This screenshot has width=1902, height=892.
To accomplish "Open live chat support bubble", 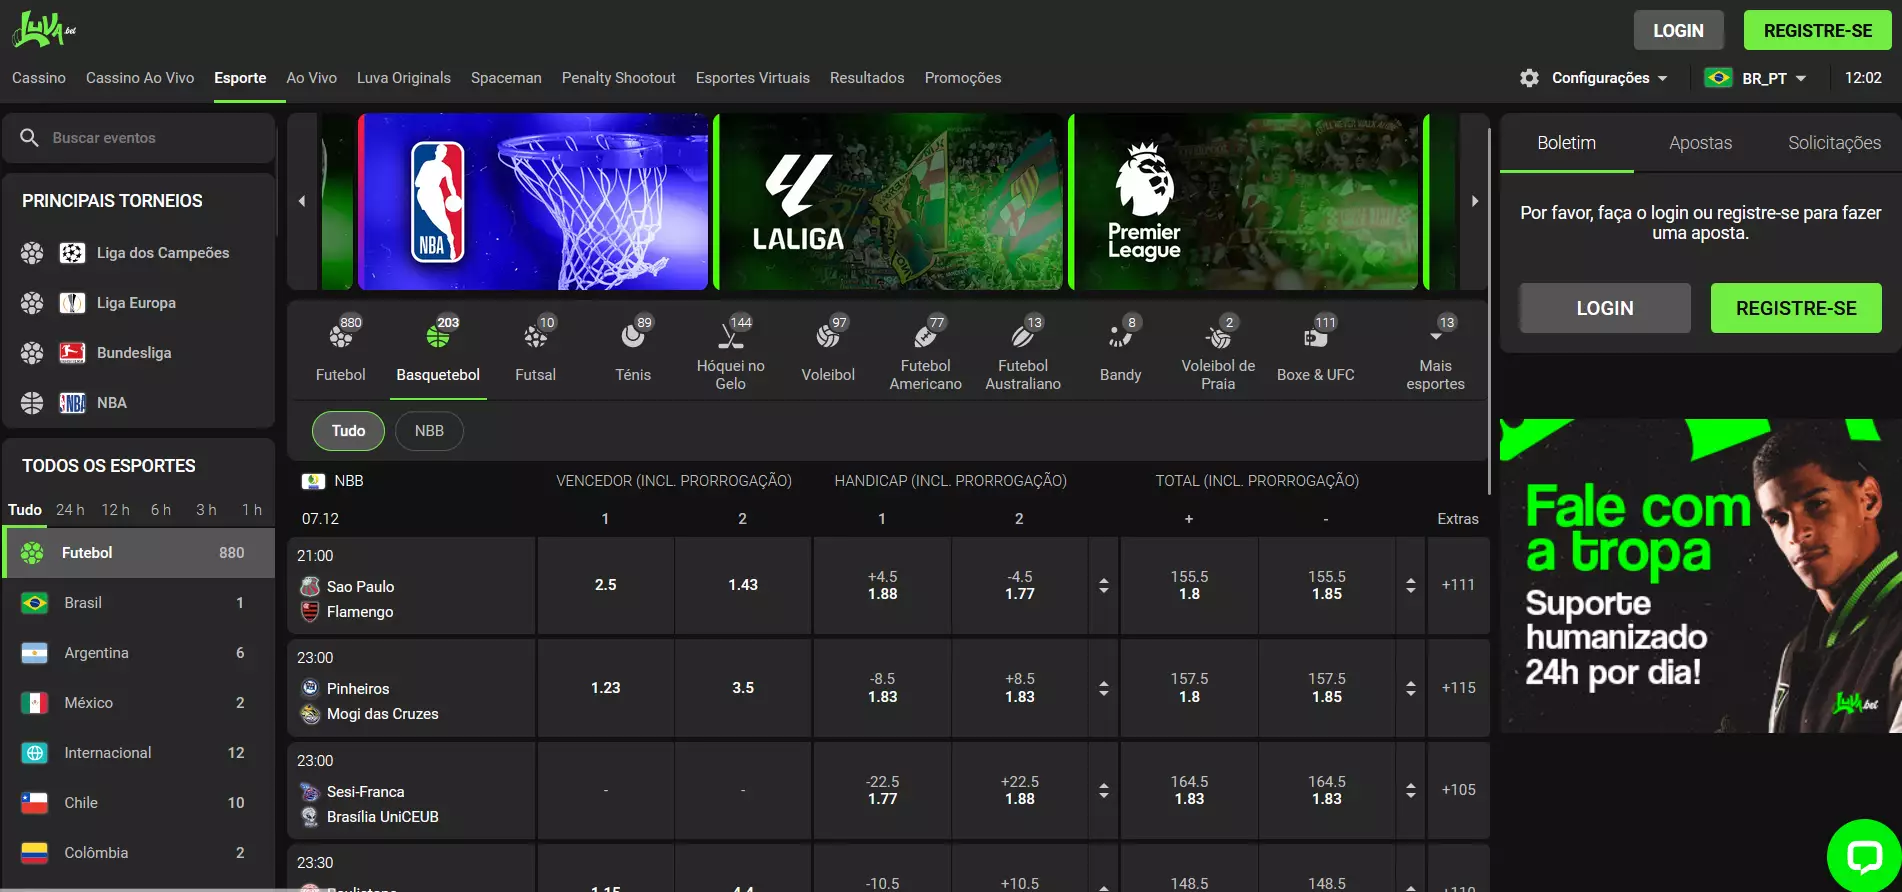I will click(1863, 856).
